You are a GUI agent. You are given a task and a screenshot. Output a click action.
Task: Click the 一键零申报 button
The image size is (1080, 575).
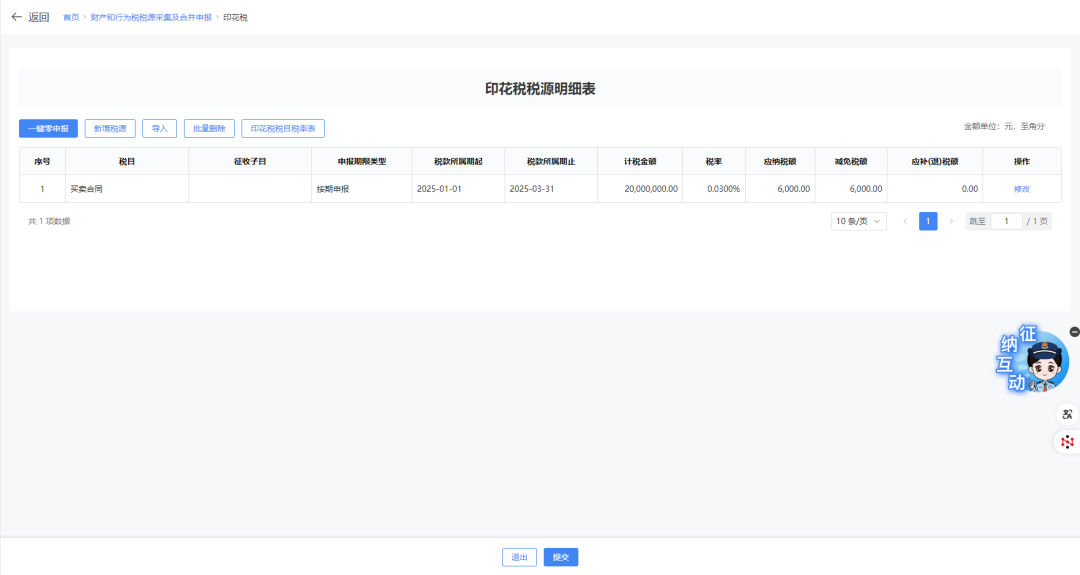point(48,128)
